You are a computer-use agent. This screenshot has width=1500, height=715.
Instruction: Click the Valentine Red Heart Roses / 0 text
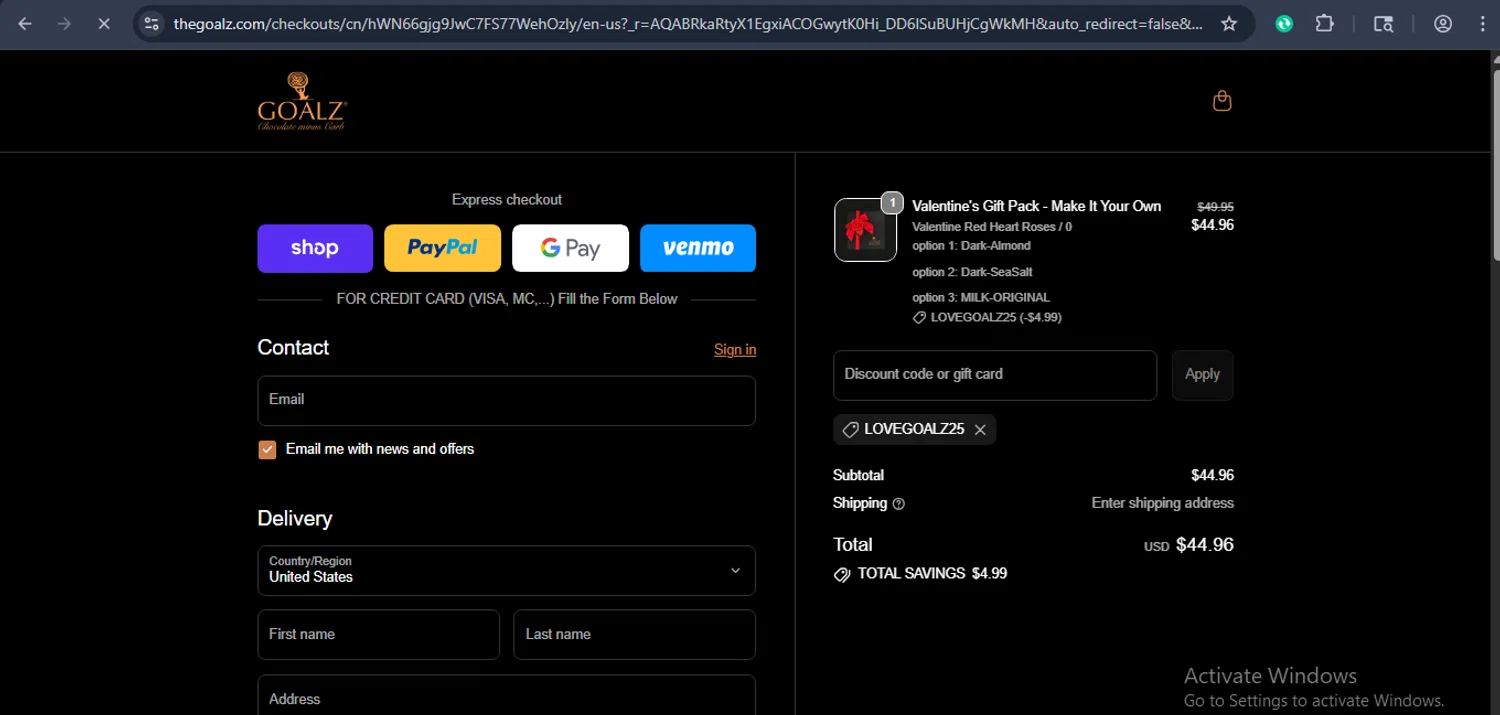(992, 227)
